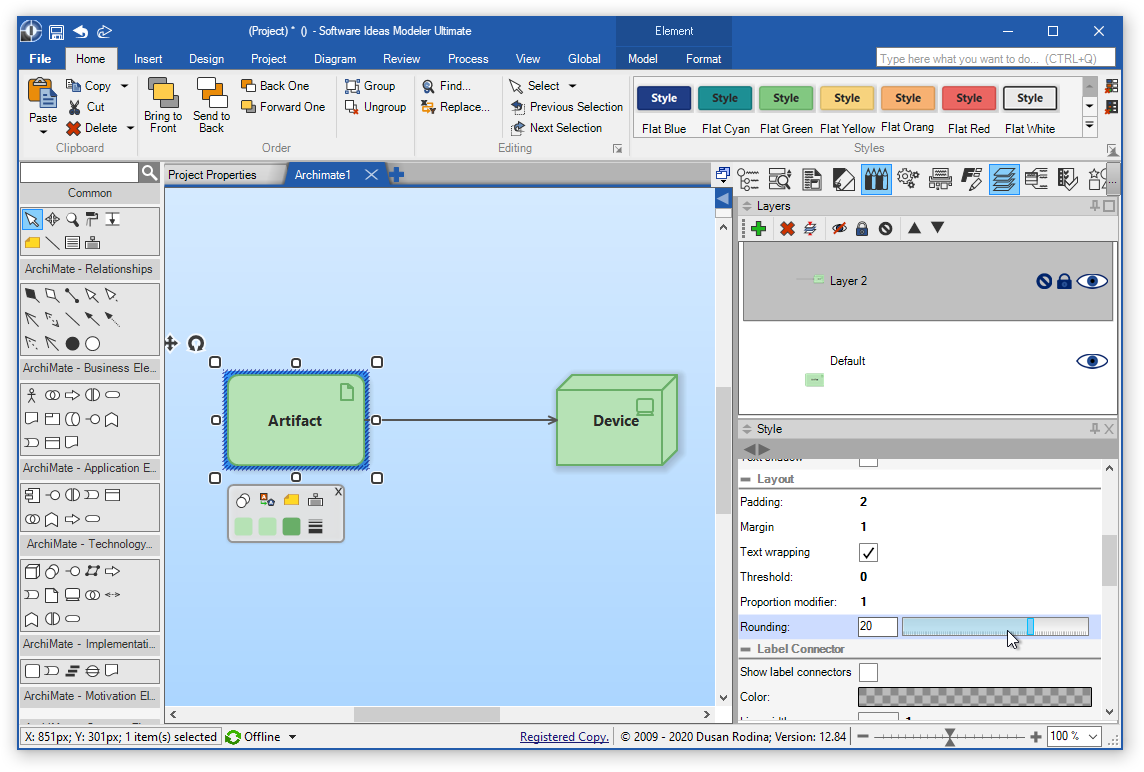Click Send to Back icon

[x=211, y=92]
